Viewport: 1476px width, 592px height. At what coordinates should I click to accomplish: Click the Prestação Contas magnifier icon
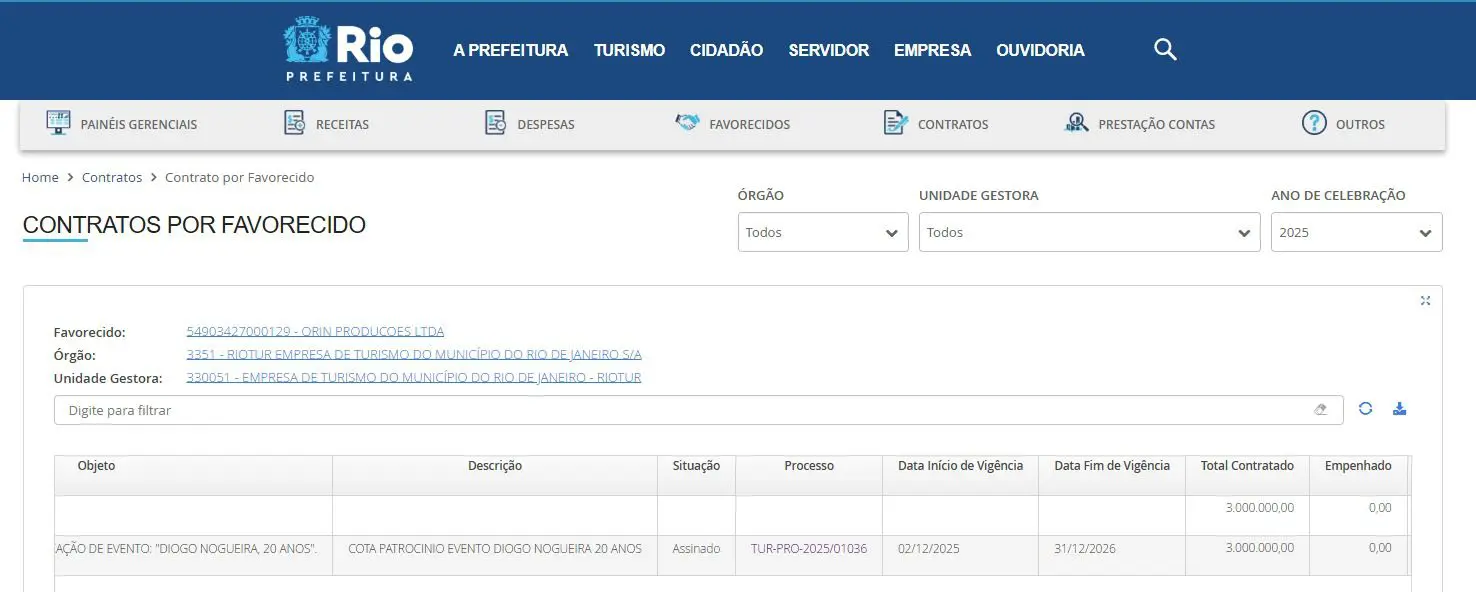1076,123
